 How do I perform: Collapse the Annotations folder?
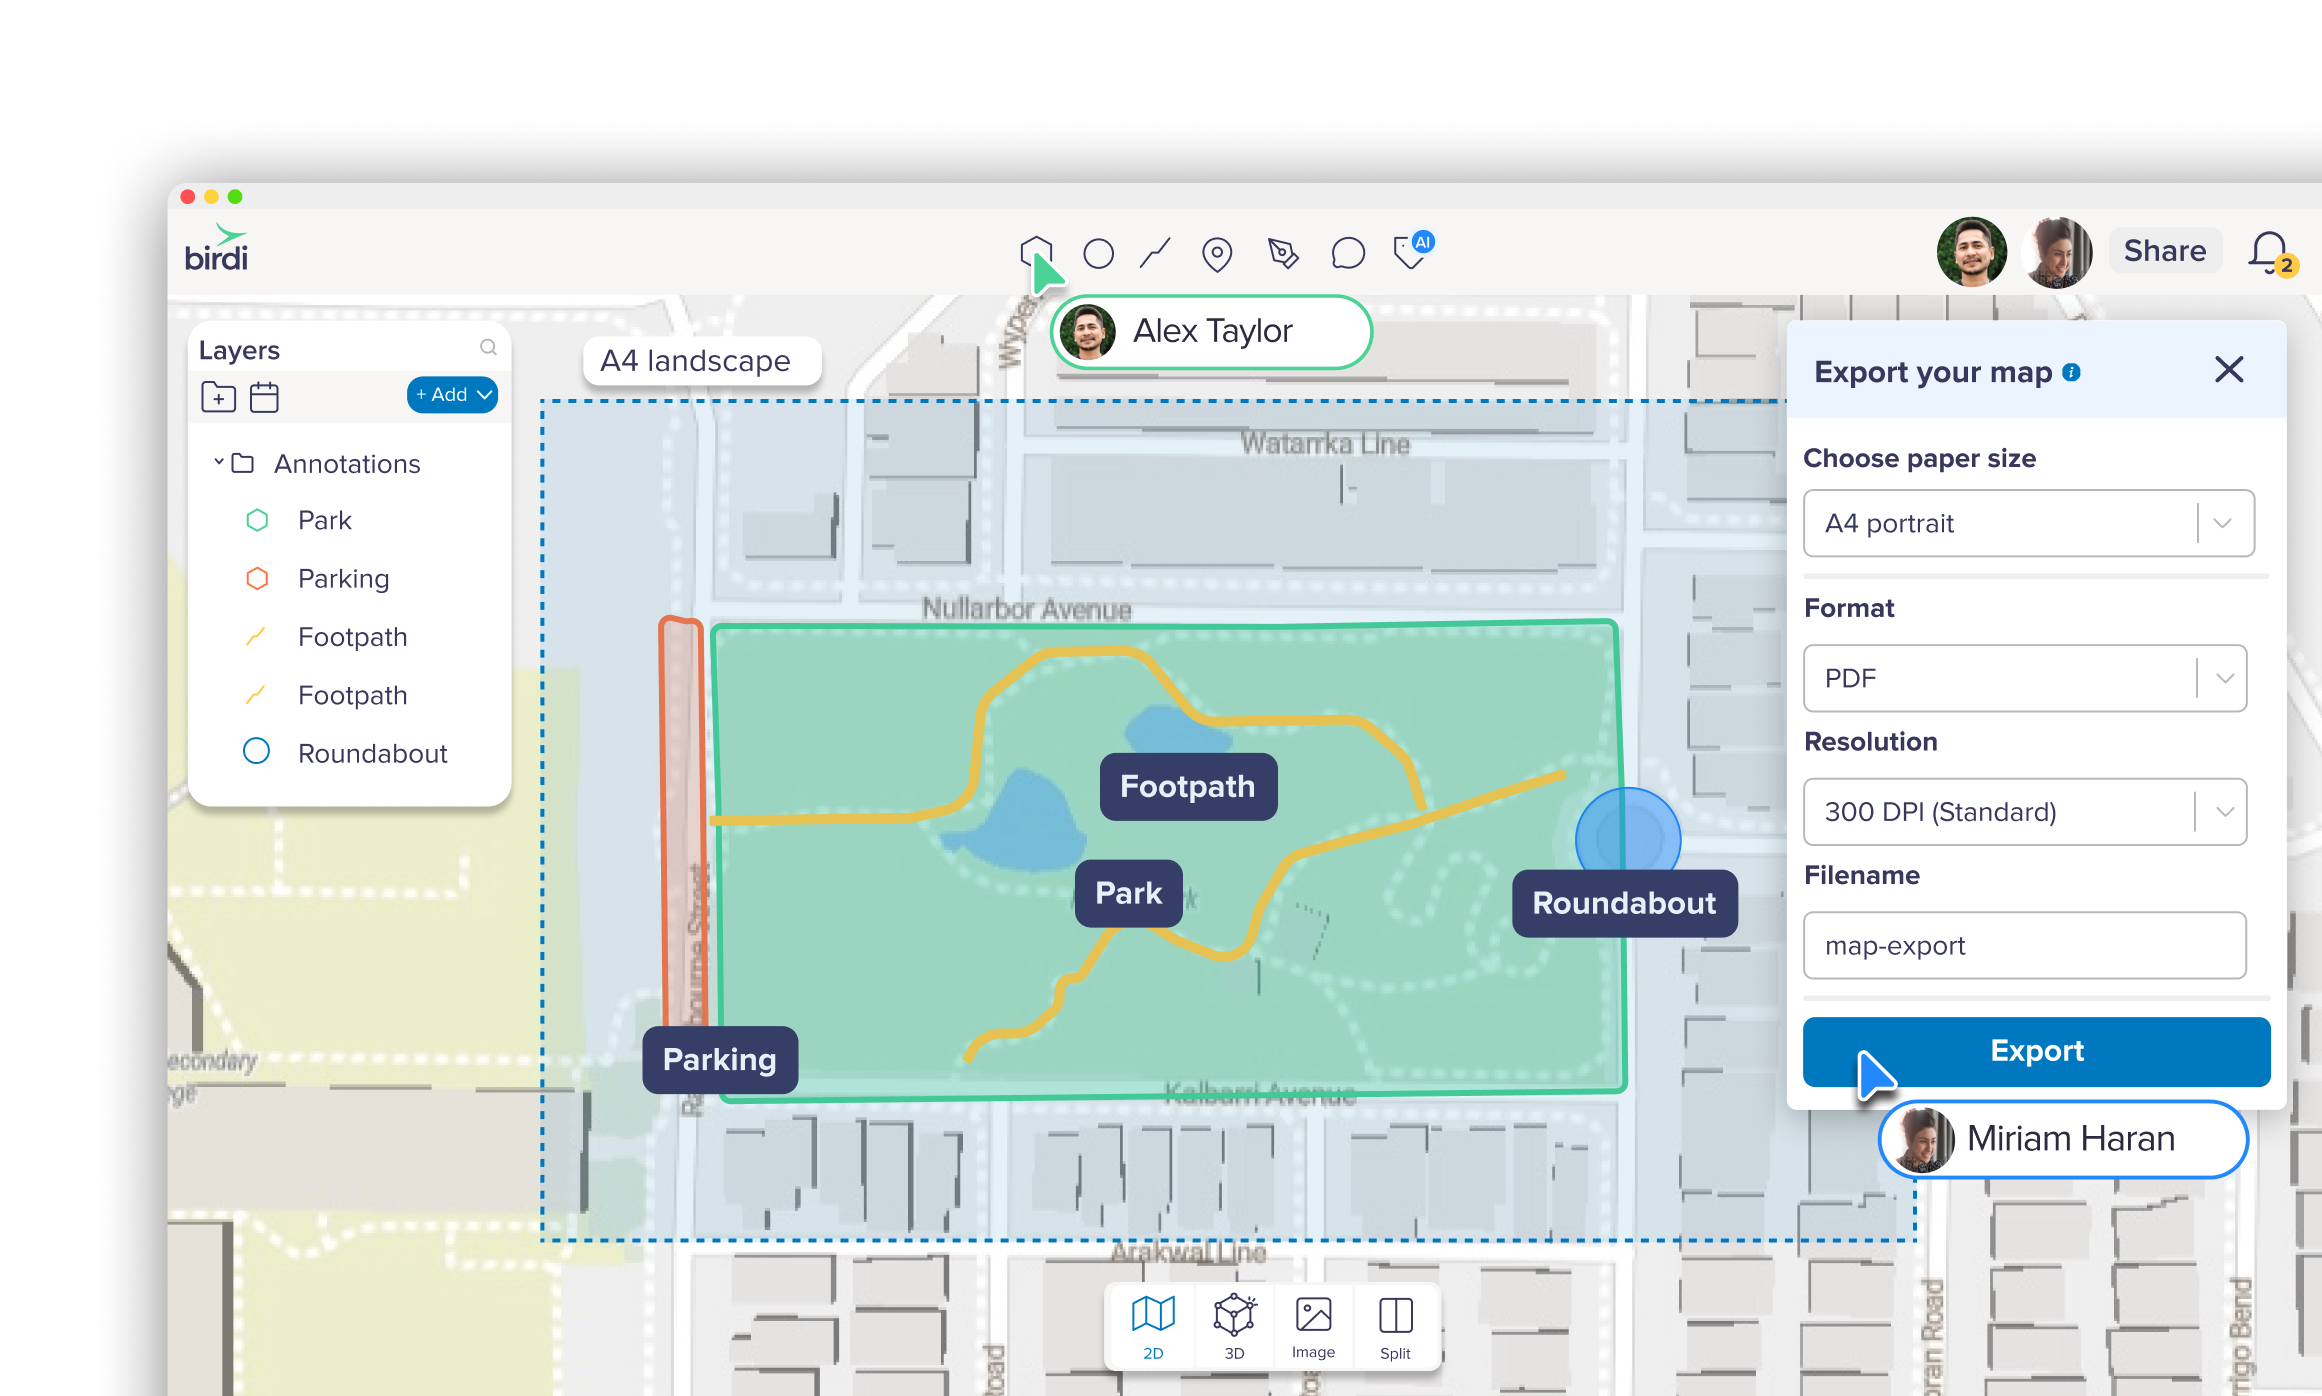pyautogui.click(x=218, y=463)
